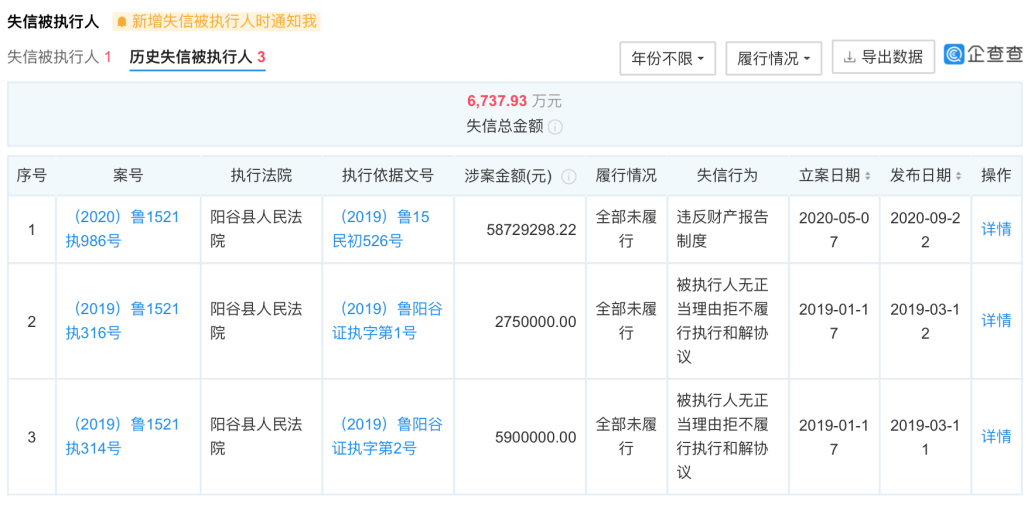Click the info icon beside 失信总金额
1031x511 pixels.
[x=555, y=127]
